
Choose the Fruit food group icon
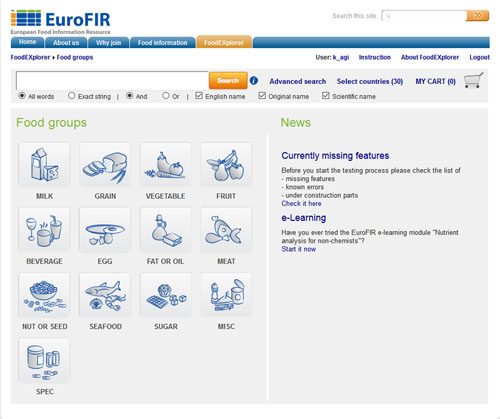[226, 165]
